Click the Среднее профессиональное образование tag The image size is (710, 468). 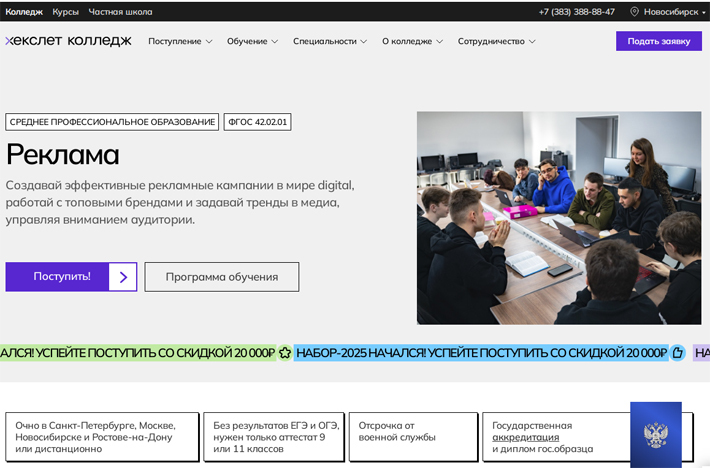click(112, 122)
